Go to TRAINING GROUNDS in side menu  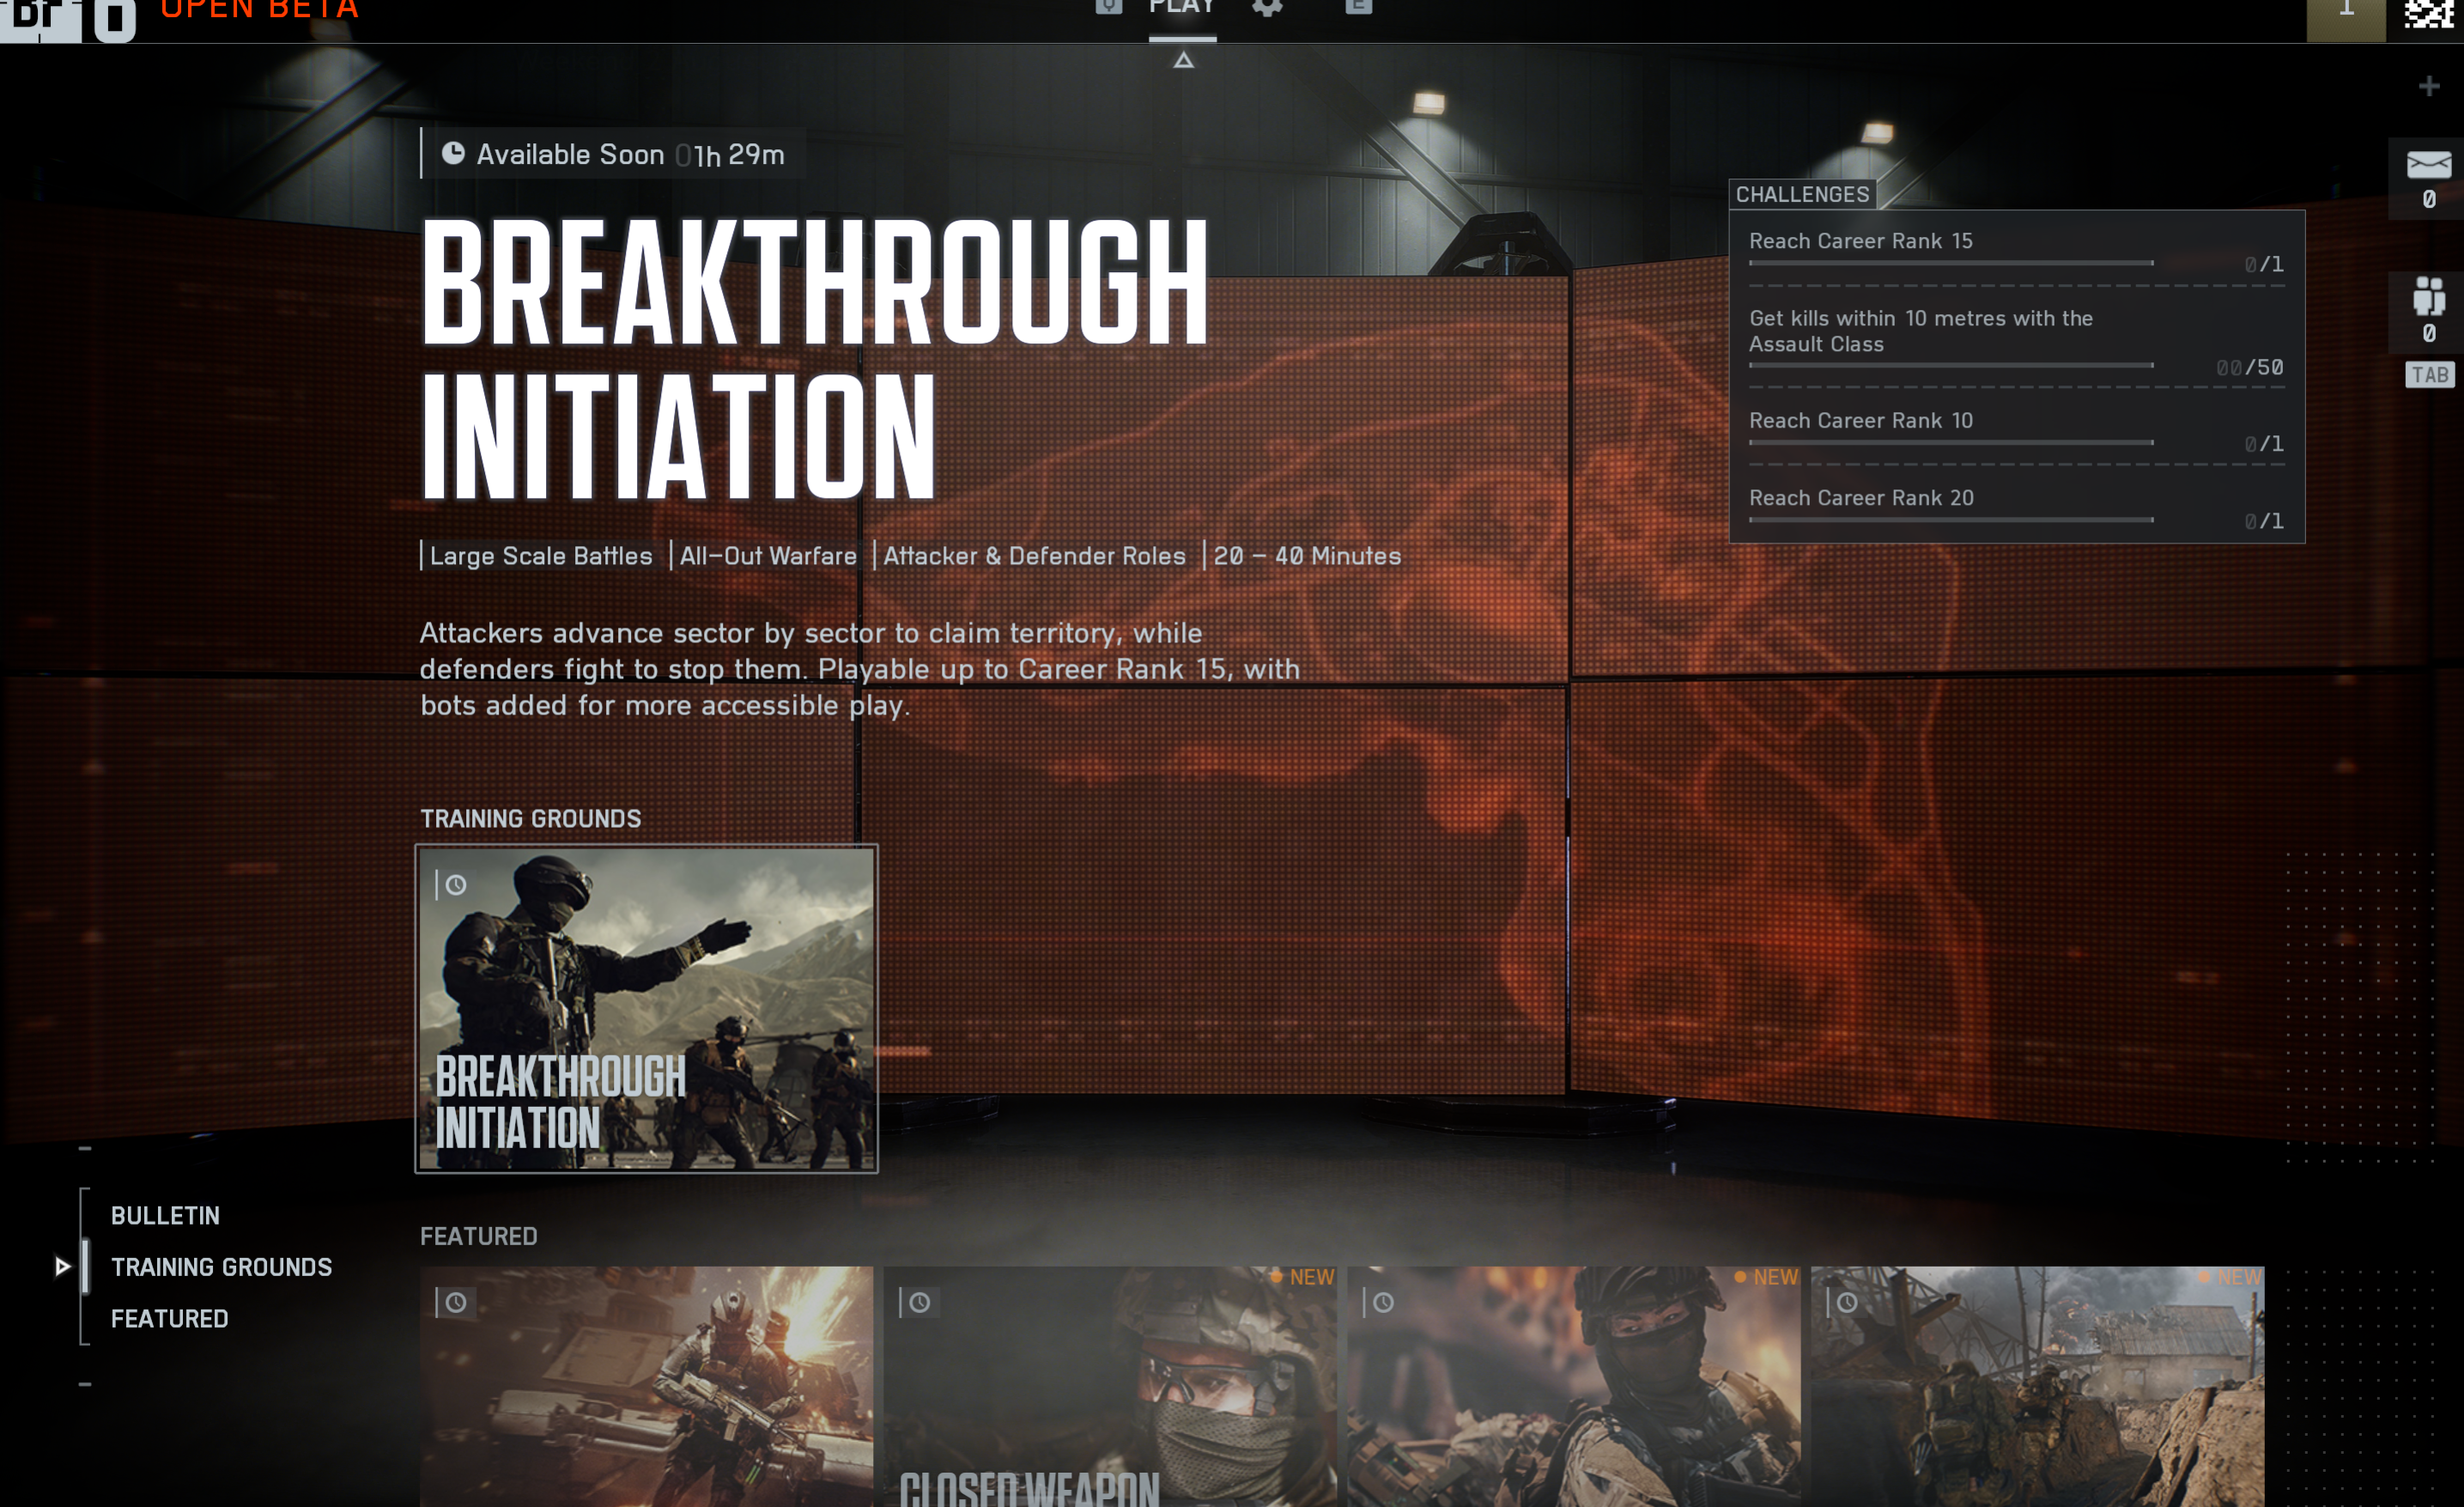(221, 1267)
